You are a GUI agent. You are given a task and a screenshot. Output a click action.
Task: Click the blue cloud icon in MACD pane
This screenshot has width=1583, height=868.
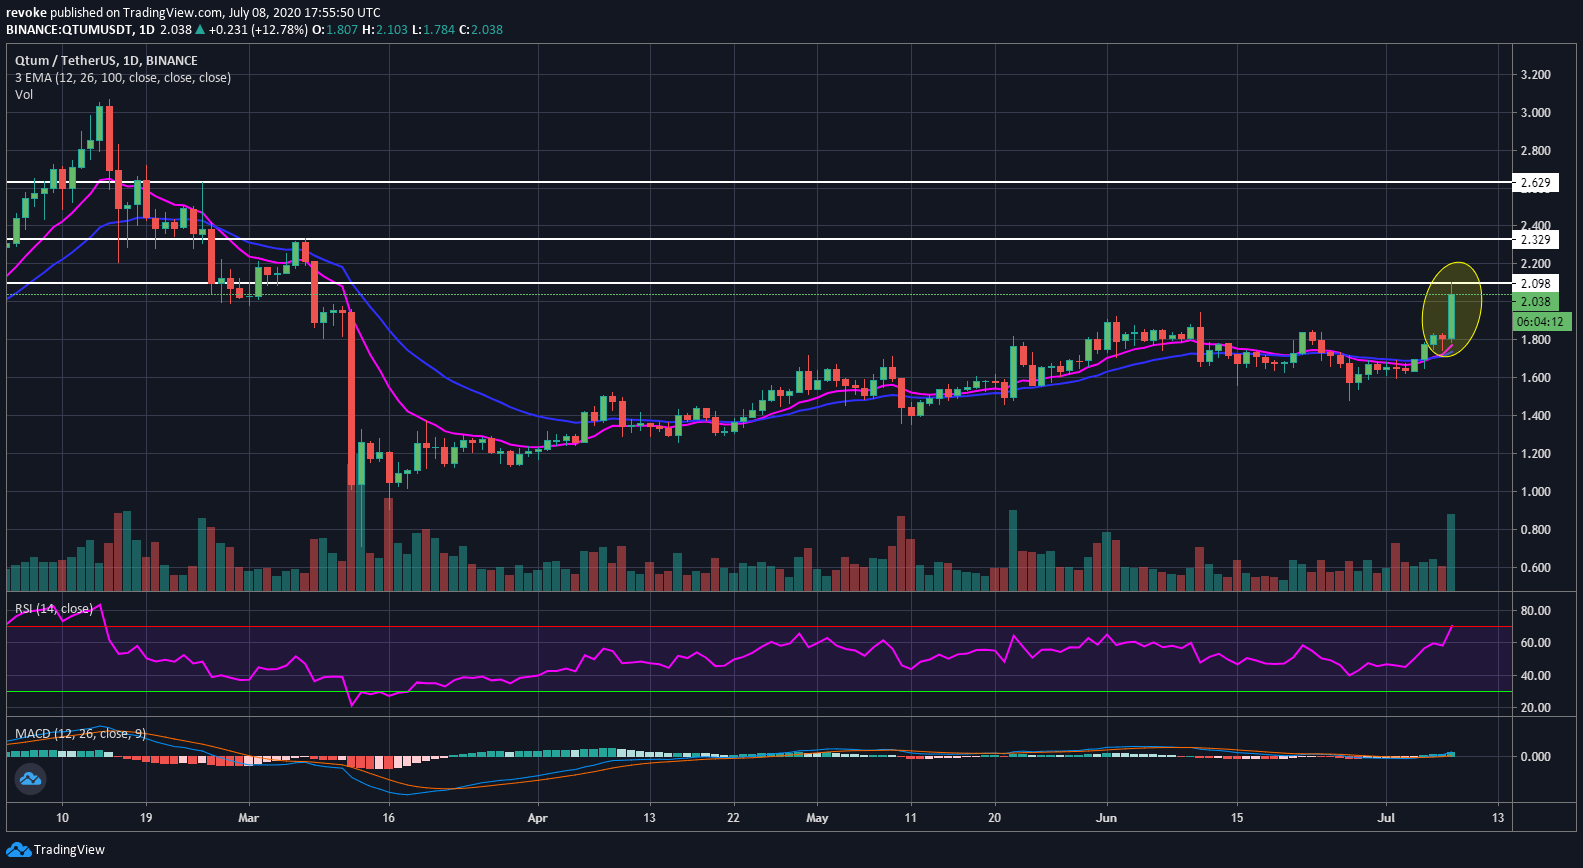[30, 778]
